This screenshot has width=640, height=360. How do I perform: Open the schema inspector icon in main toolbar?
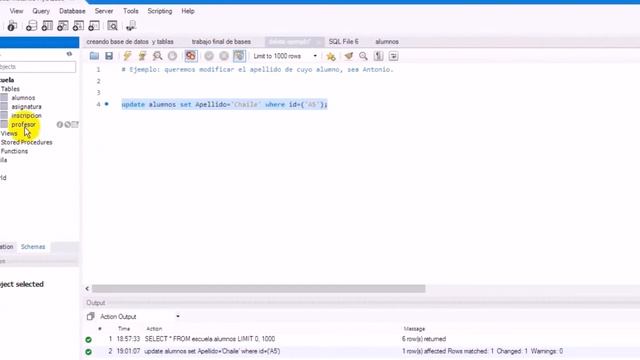[12, 26]
